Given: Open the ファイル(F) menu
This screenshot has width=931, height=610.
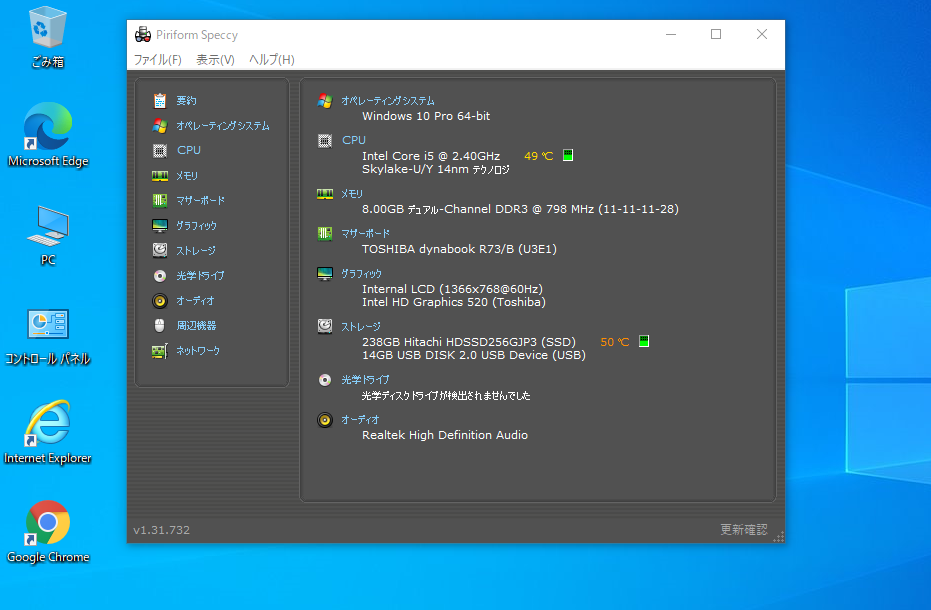Looking at the screenshot, I should coord(157,59).
